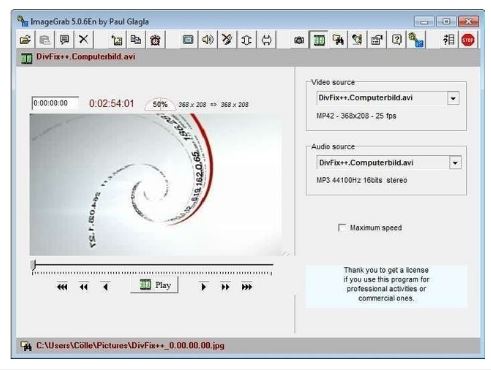
Task: Click the inward-curving brackets icon
Action: pyautogui.click(x=266, y=40)
